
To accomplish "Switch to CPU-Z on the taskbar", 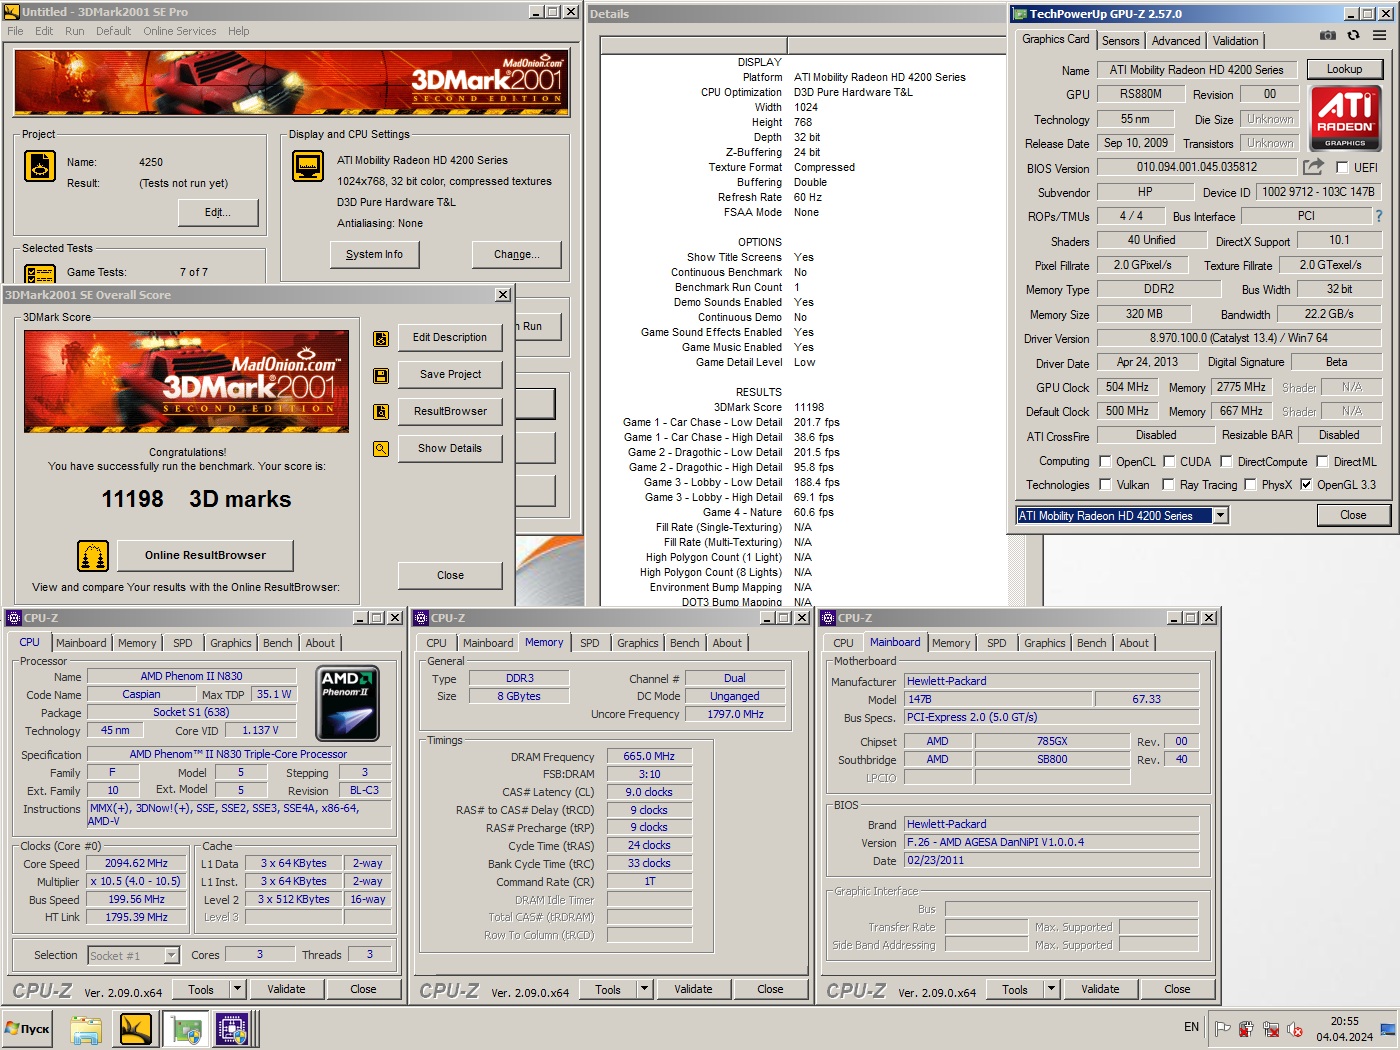I will (232, 1029).
